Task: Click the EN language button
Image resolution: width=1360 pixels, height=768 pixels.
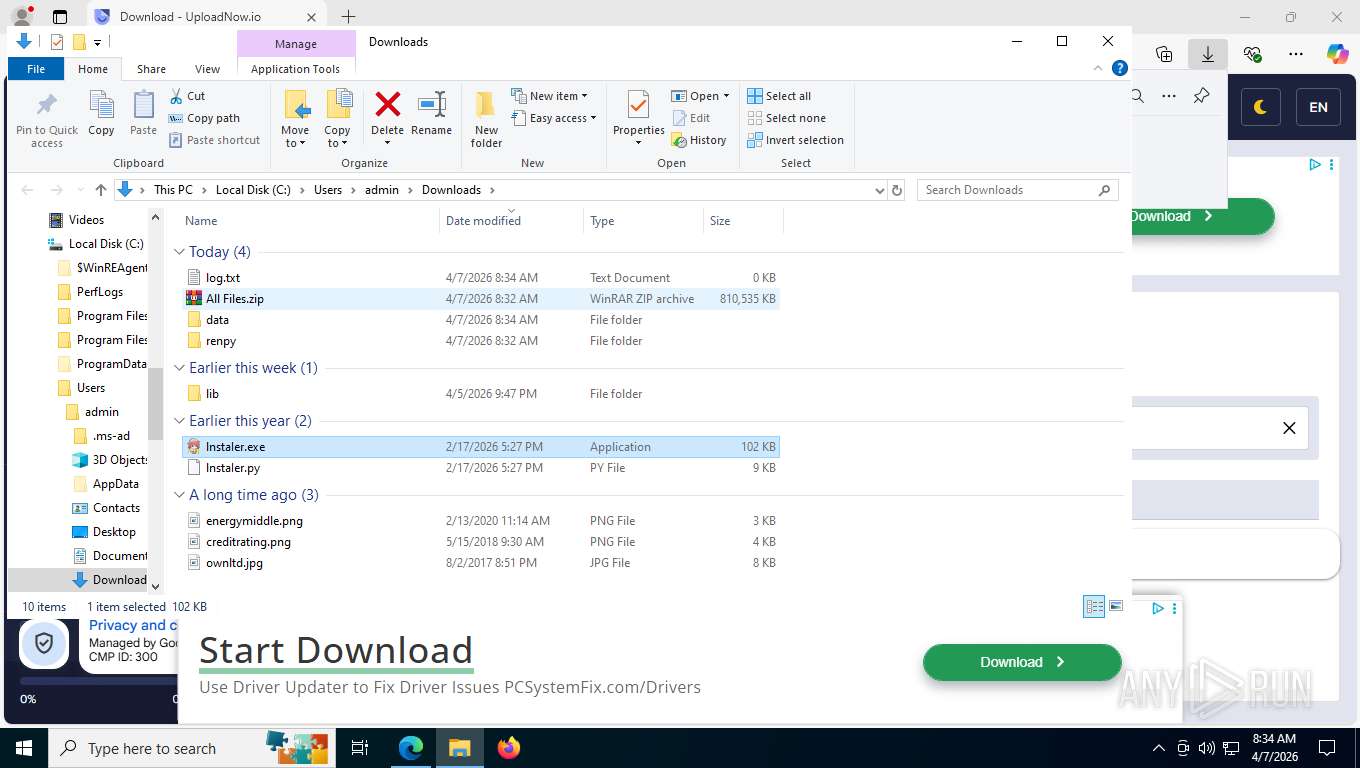Action: pos(1318,107)
